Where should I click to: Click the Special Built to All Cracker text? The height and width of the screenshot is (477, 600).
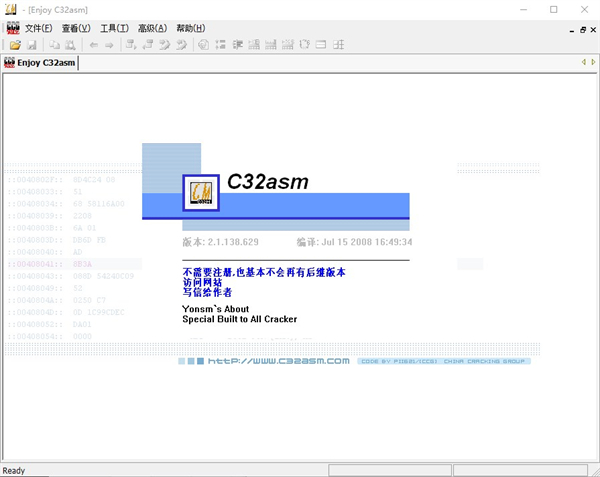coord(240,319)
